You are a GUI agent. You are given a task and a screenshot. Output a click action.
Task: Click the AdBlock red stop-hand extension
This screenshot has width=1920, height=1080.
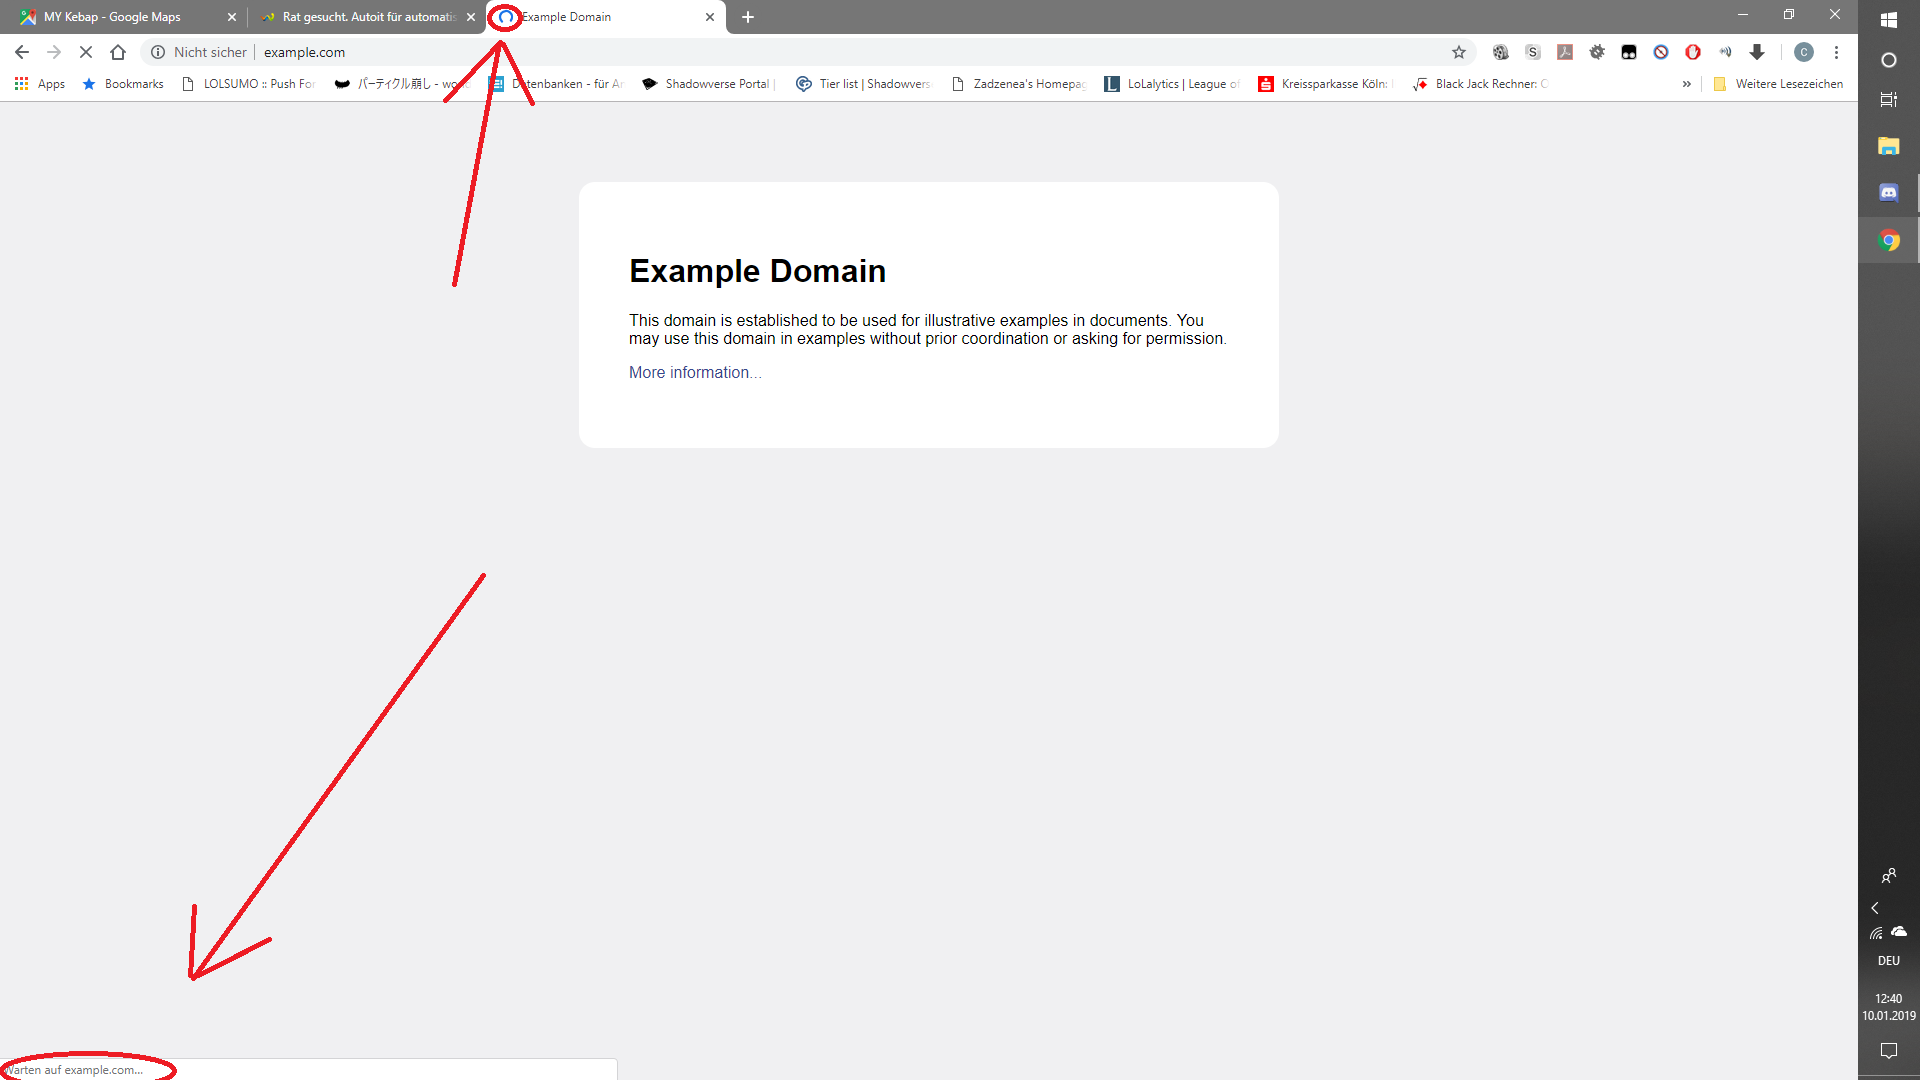click(x=1693, y=52)
